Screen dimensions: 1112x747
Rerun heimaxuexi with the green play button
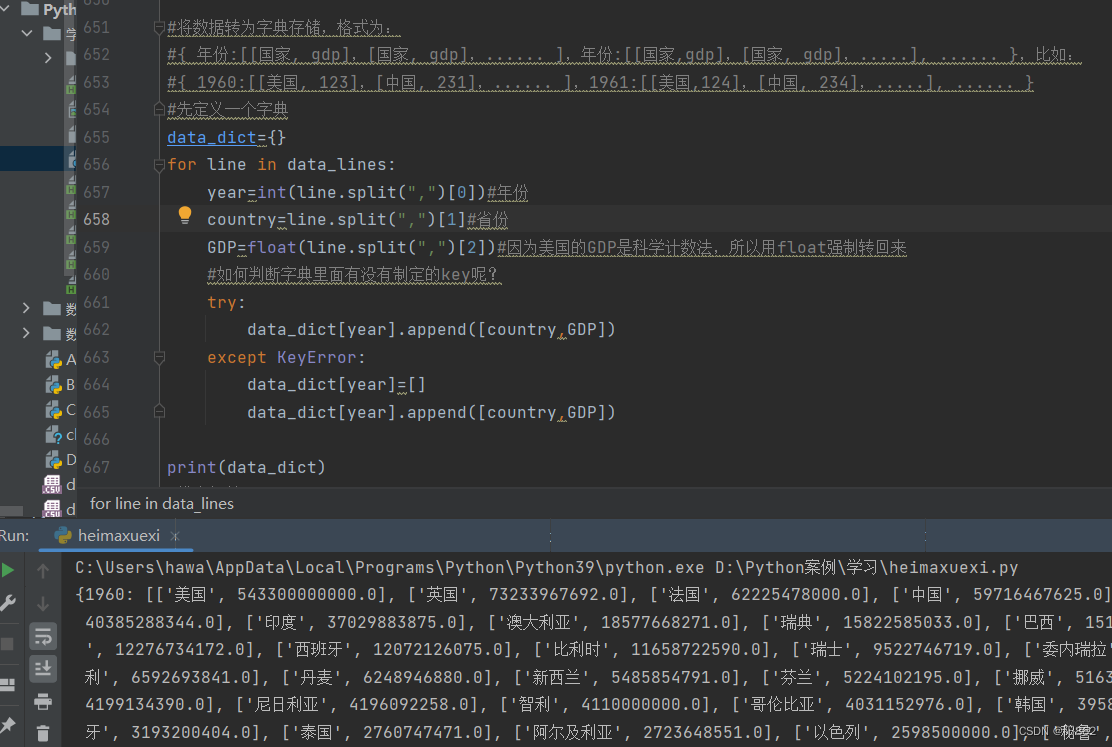[x=7, y=570]
